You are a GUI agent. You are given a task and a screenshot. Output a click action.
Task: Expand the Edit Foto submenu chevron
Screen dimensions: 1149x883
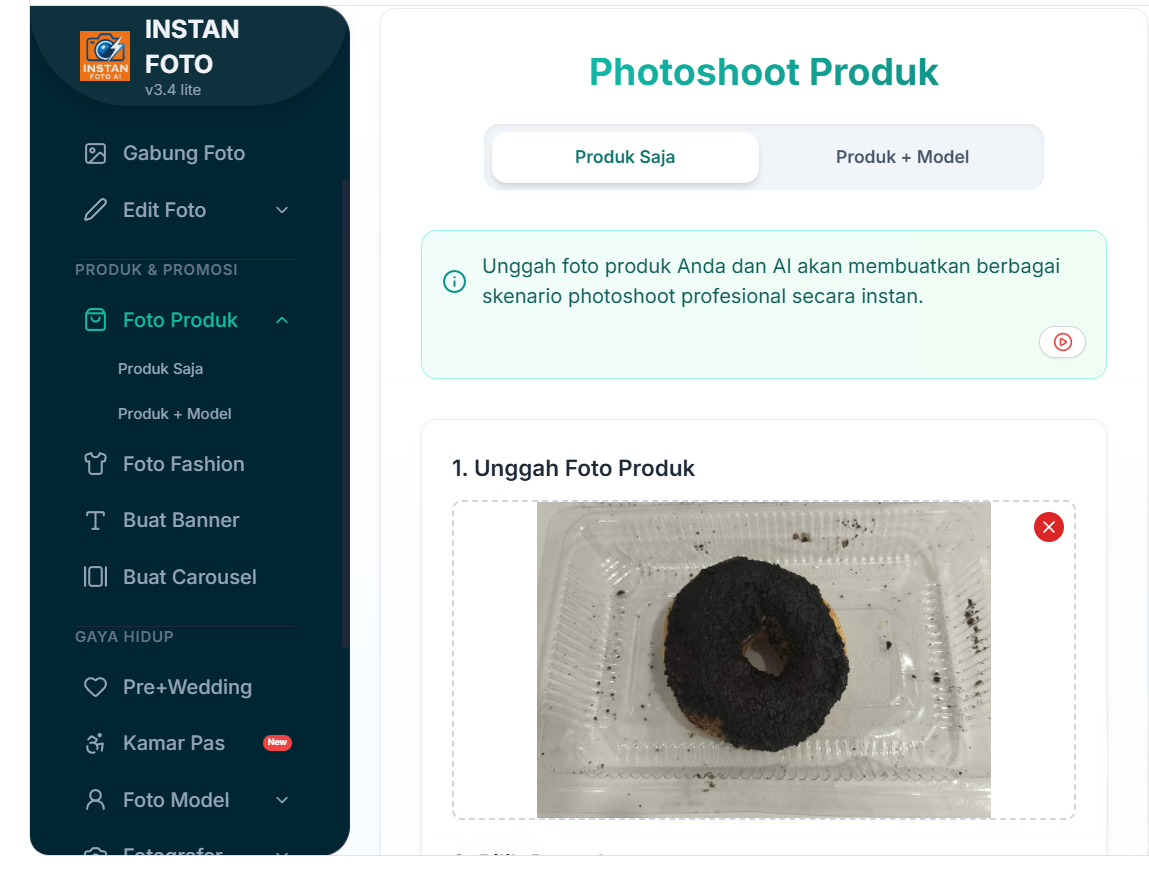coord(282,210)
